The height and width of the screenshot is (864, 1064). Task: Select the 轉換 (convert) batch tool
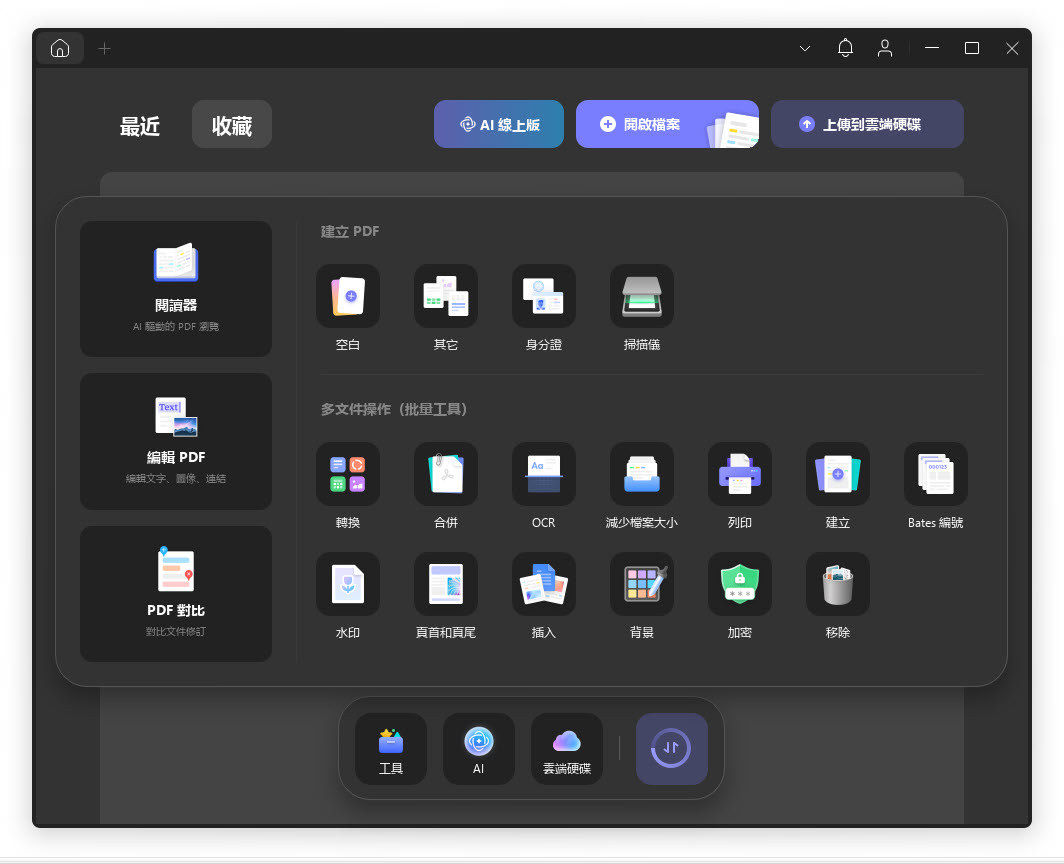tap(347, 474)
